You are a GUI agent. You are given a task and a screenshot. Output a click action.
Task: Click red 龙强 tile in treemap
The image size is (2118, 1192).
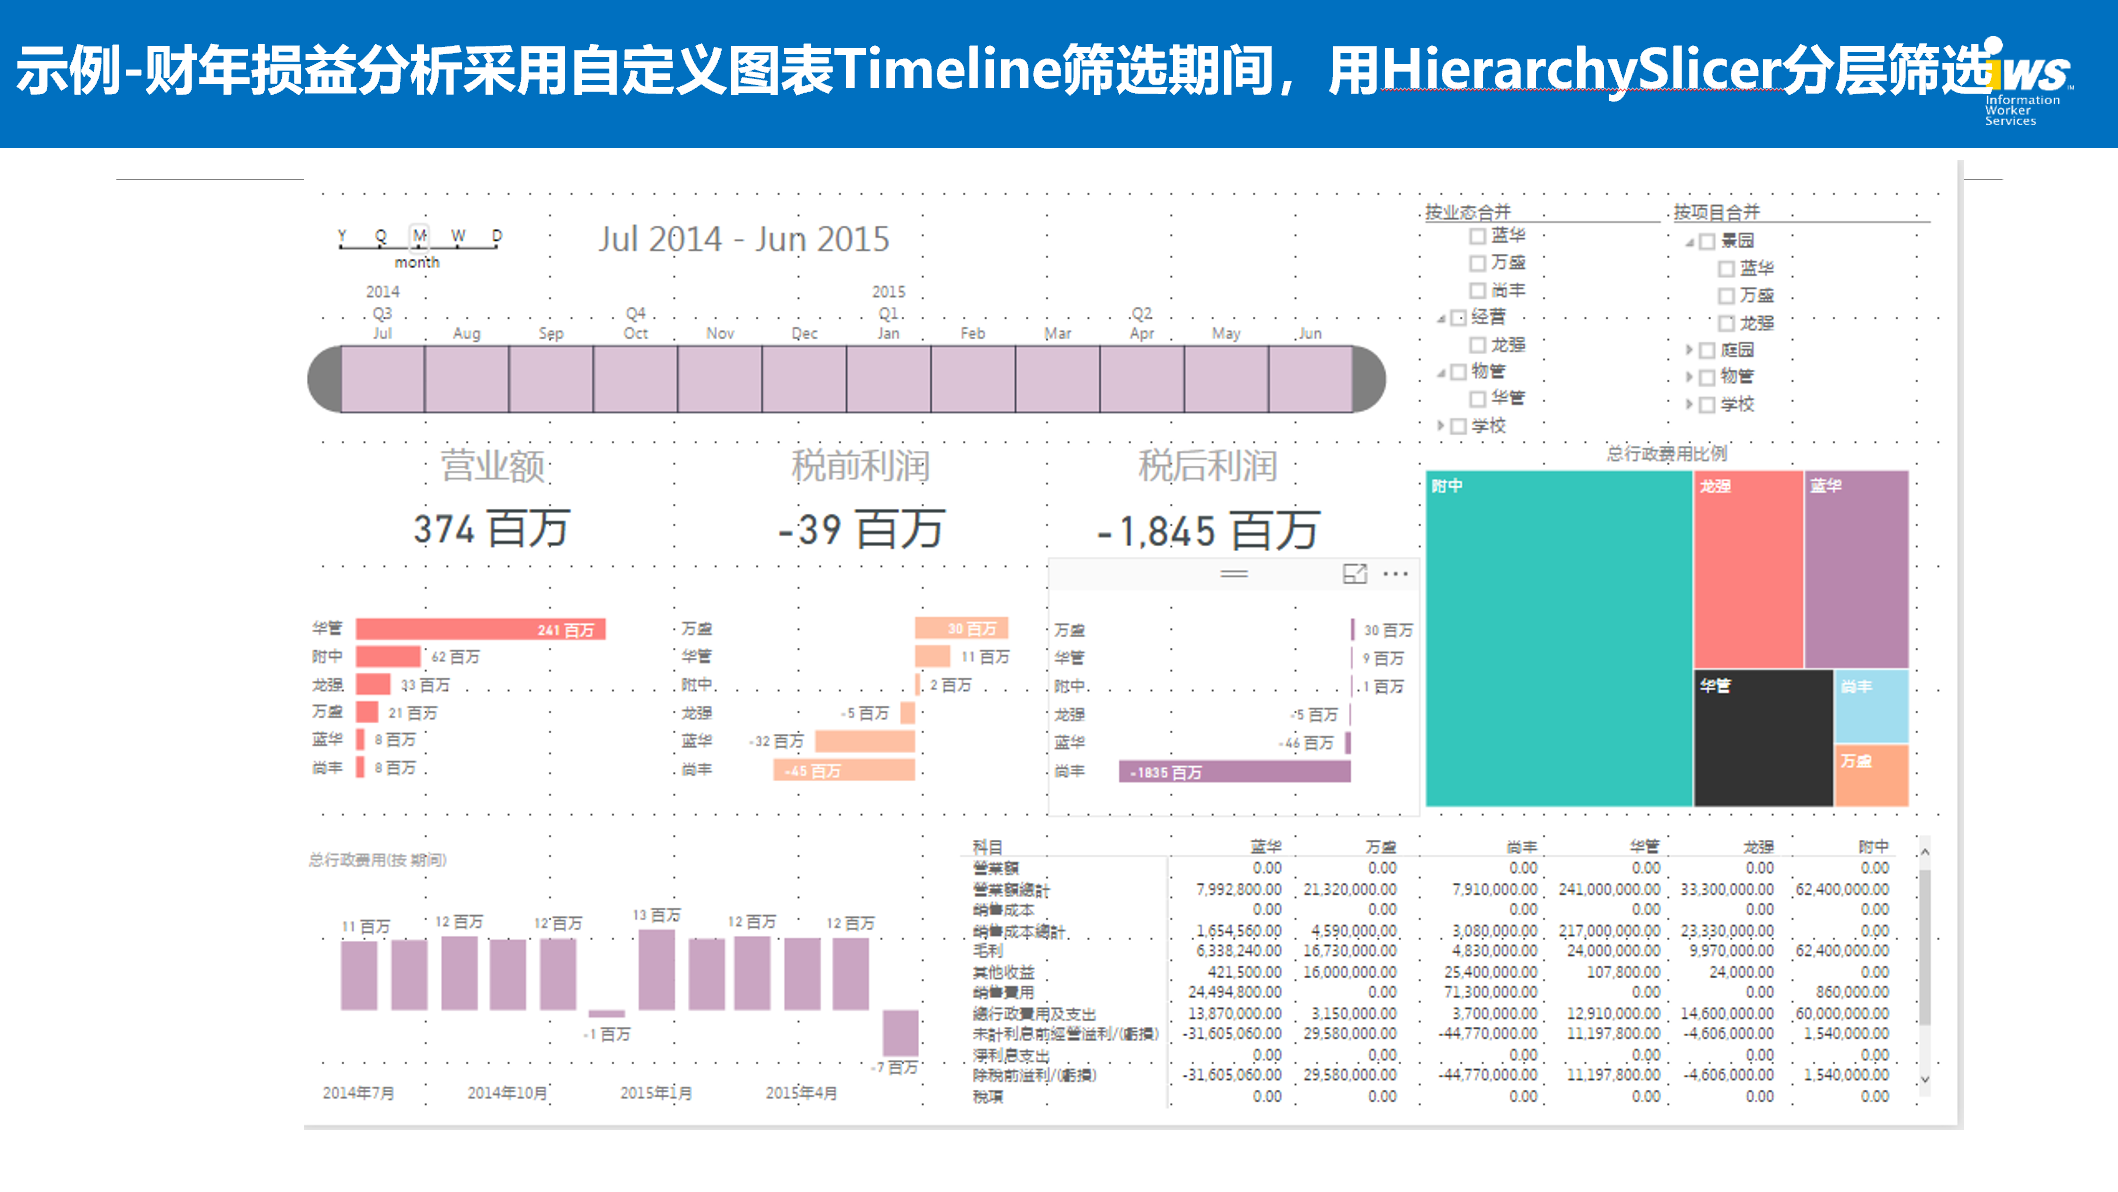(1749, 569)
